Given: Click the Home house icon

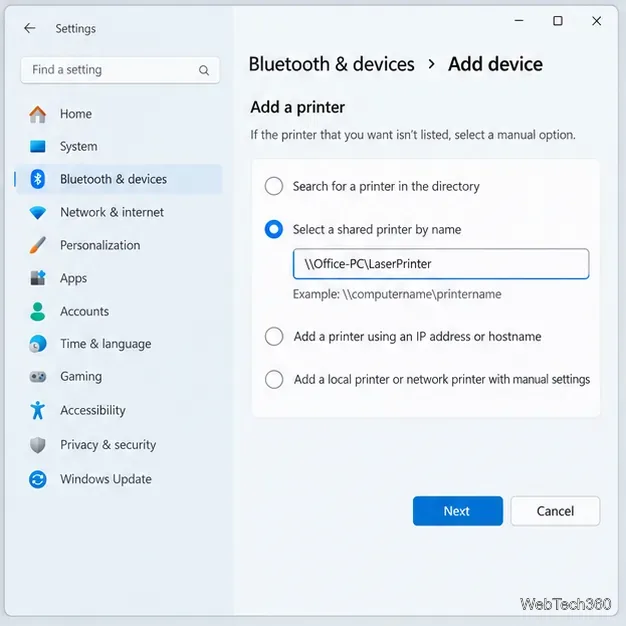Looking at the screenshot, I should [x=38, y=114].
